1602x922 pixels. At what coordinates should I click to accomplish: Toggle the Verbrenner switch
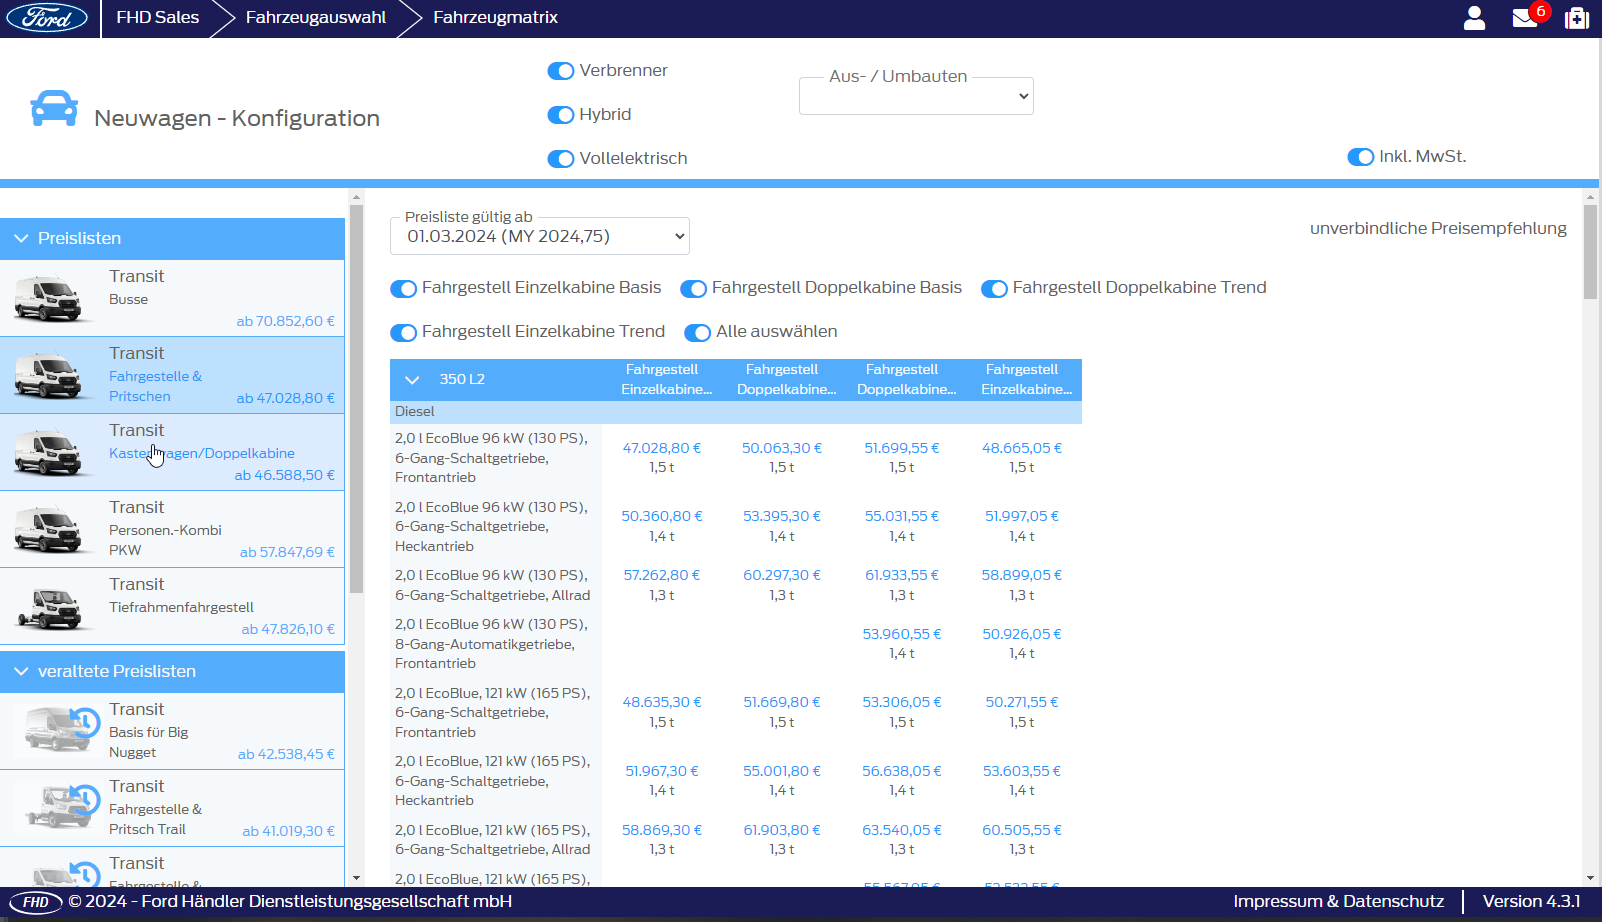[x=561, y=71]
